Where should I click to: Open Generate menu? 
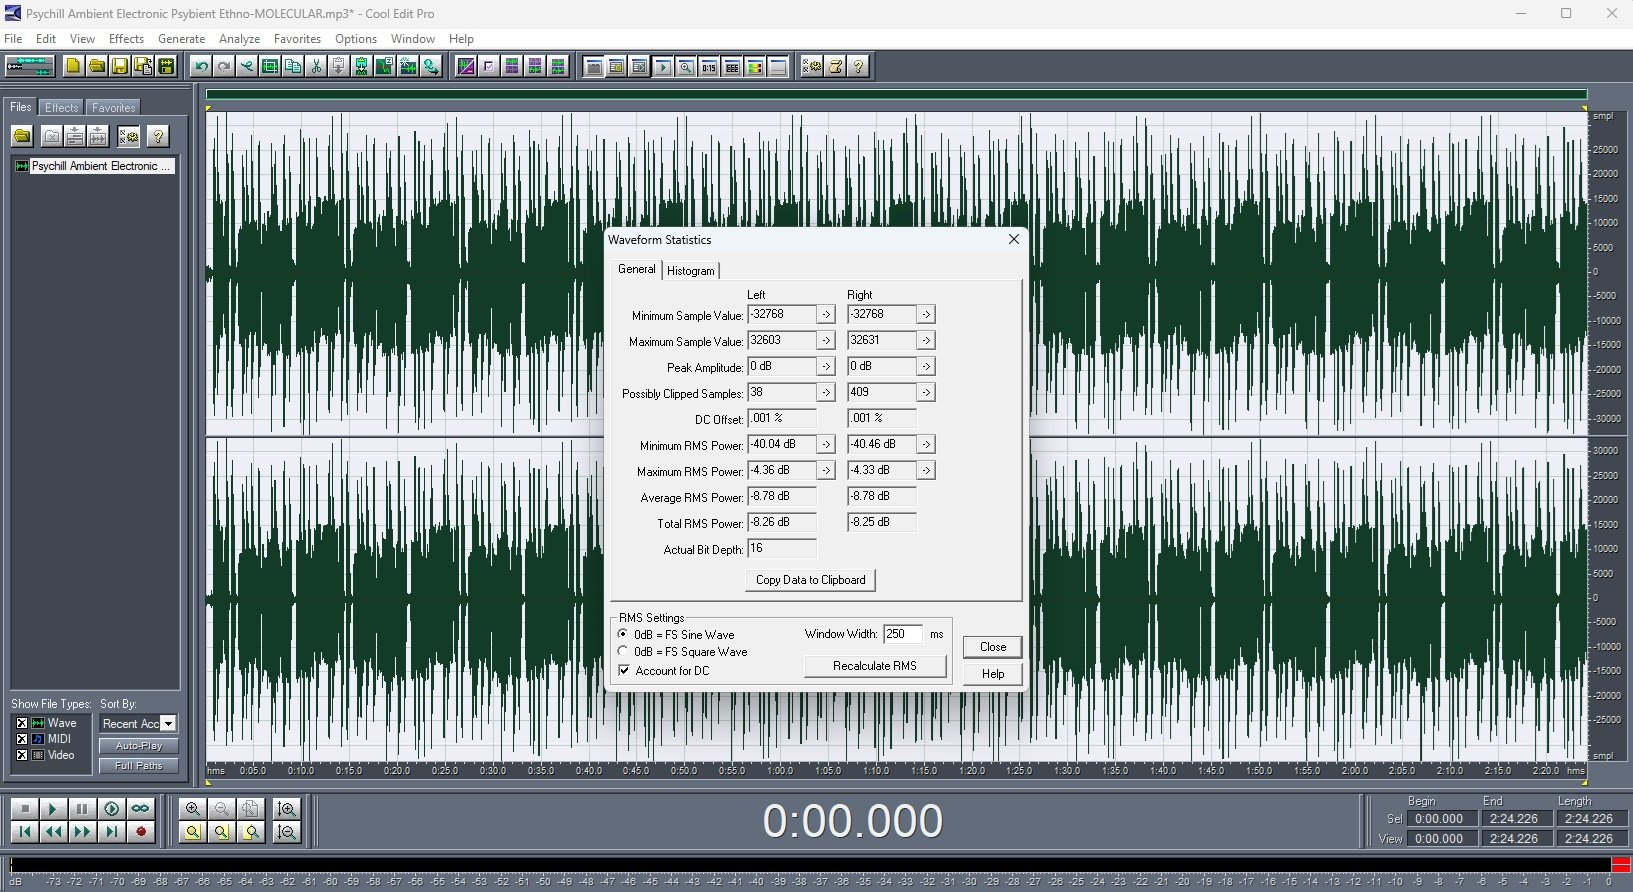click(181, 39)
